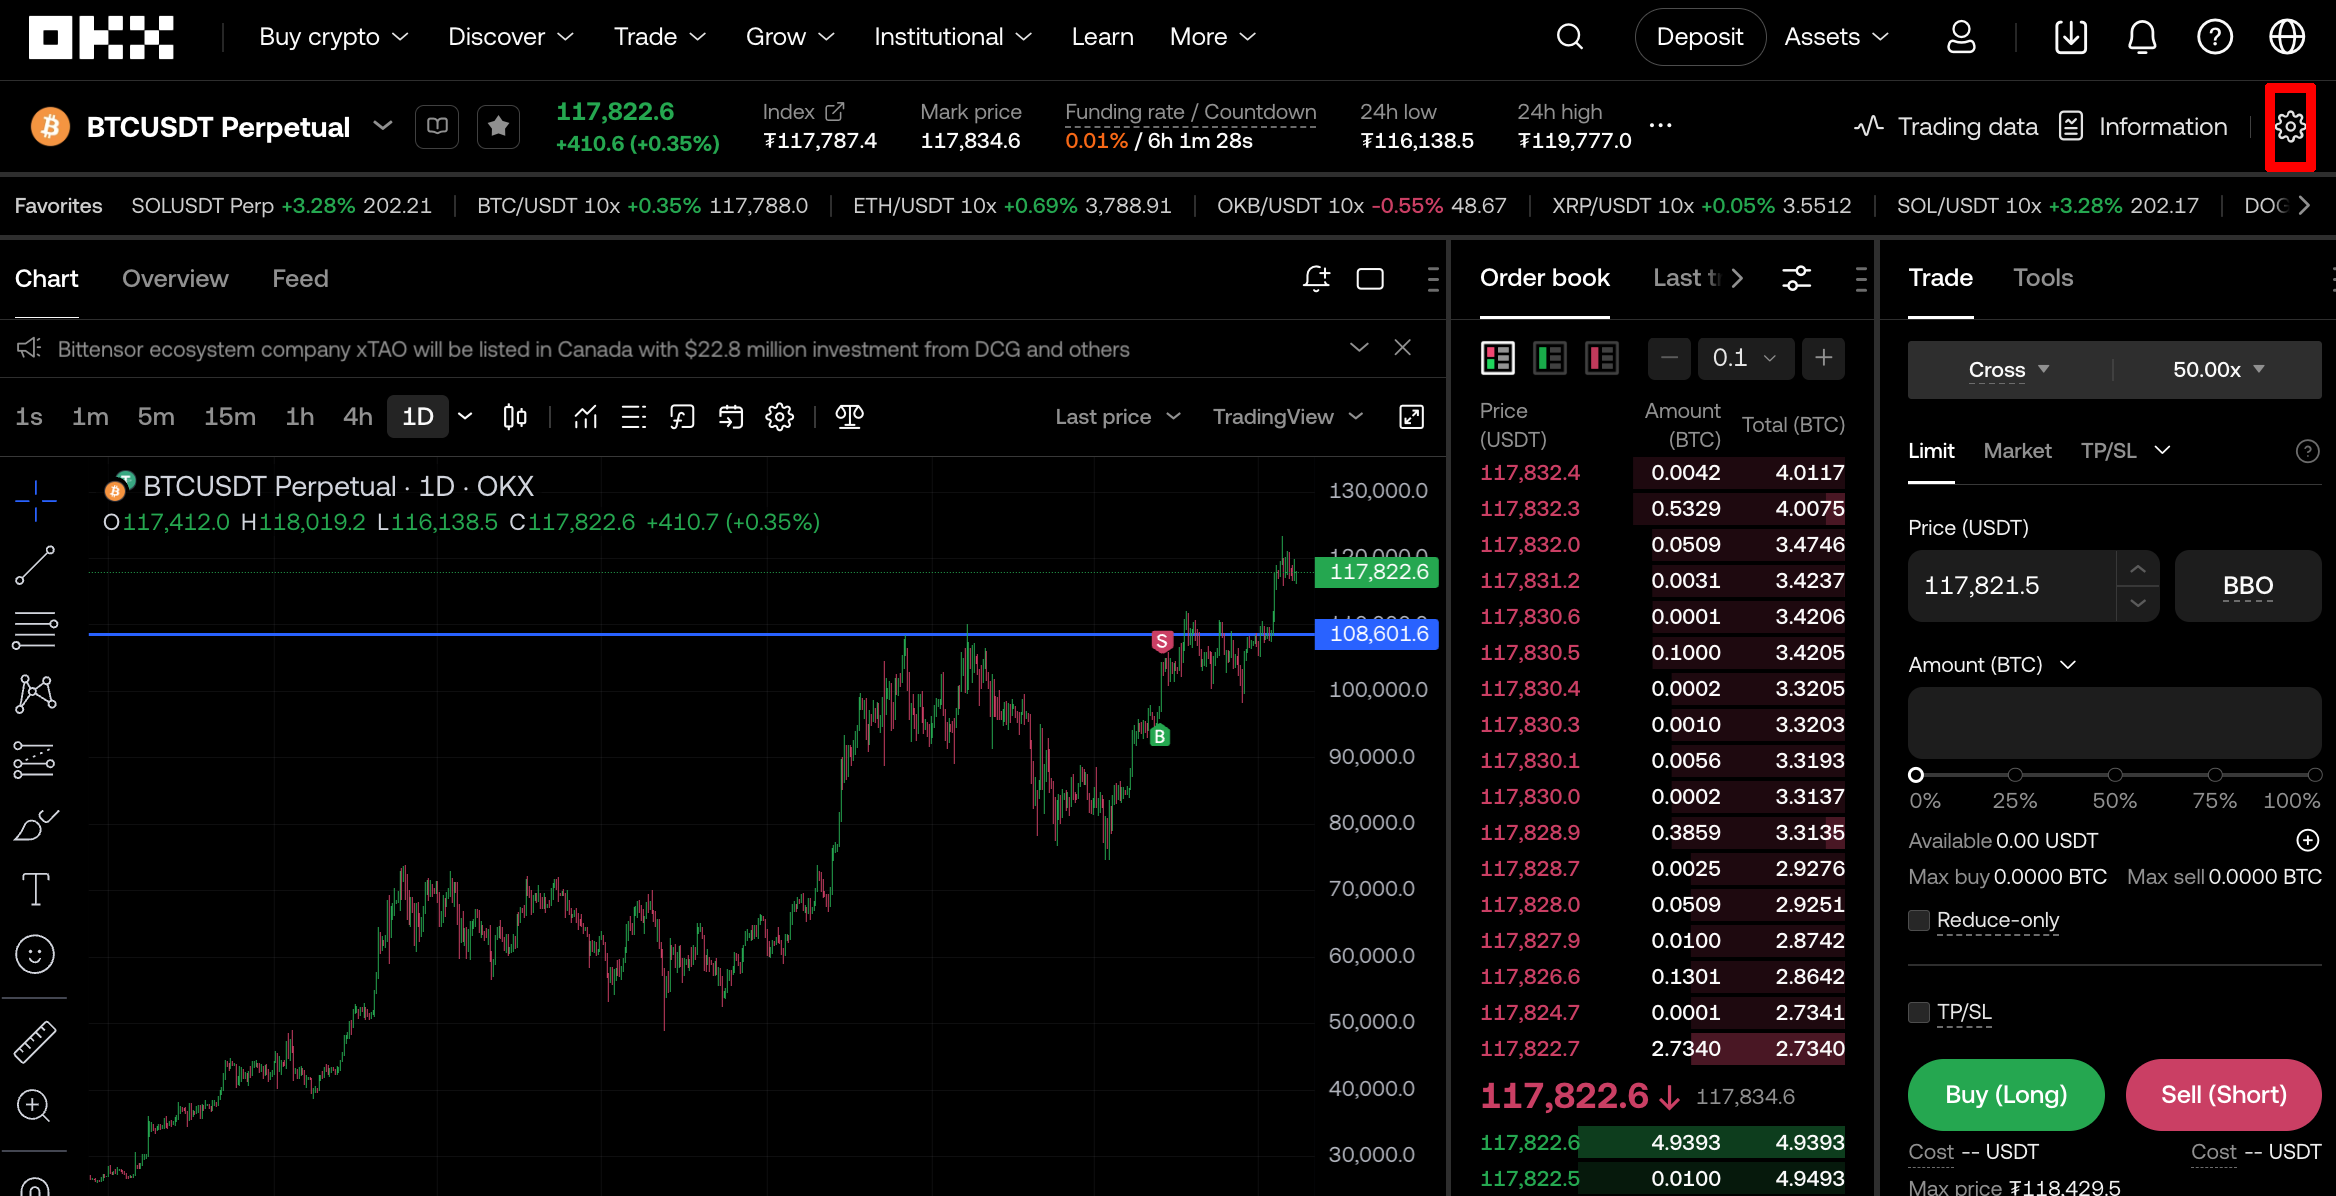The width and height of the screenshot is (2336, 1196).
Task: Open the help question mark icon
Action: 2215,37
